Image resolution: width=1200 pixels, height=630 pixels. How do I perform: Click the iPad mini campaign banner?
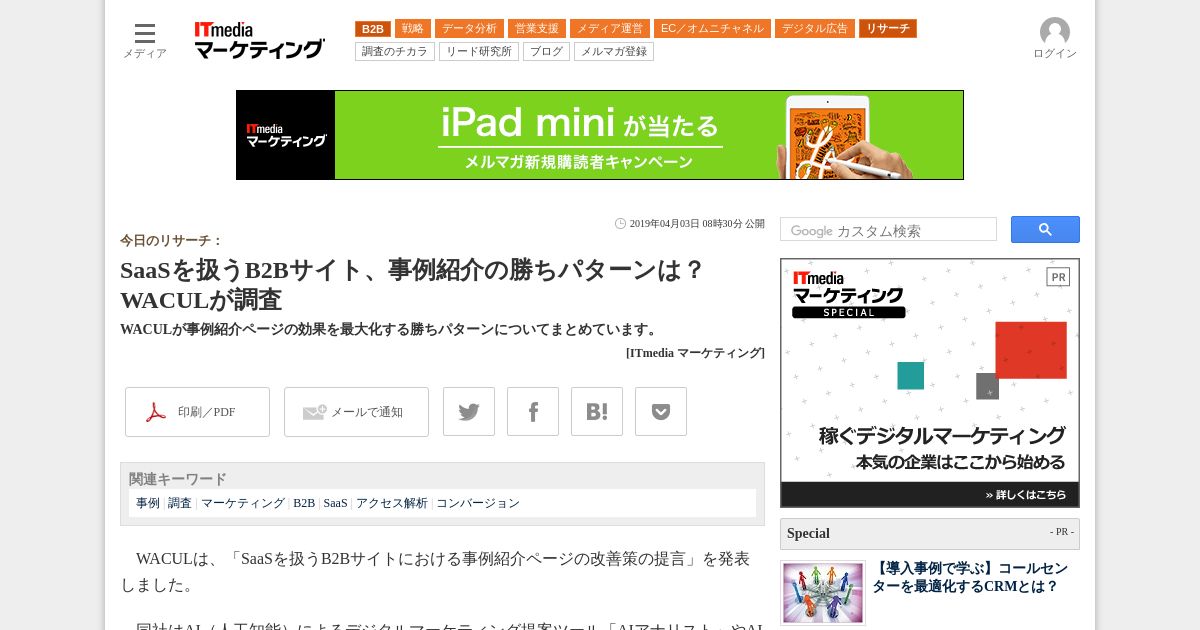[x=600, y=135]
